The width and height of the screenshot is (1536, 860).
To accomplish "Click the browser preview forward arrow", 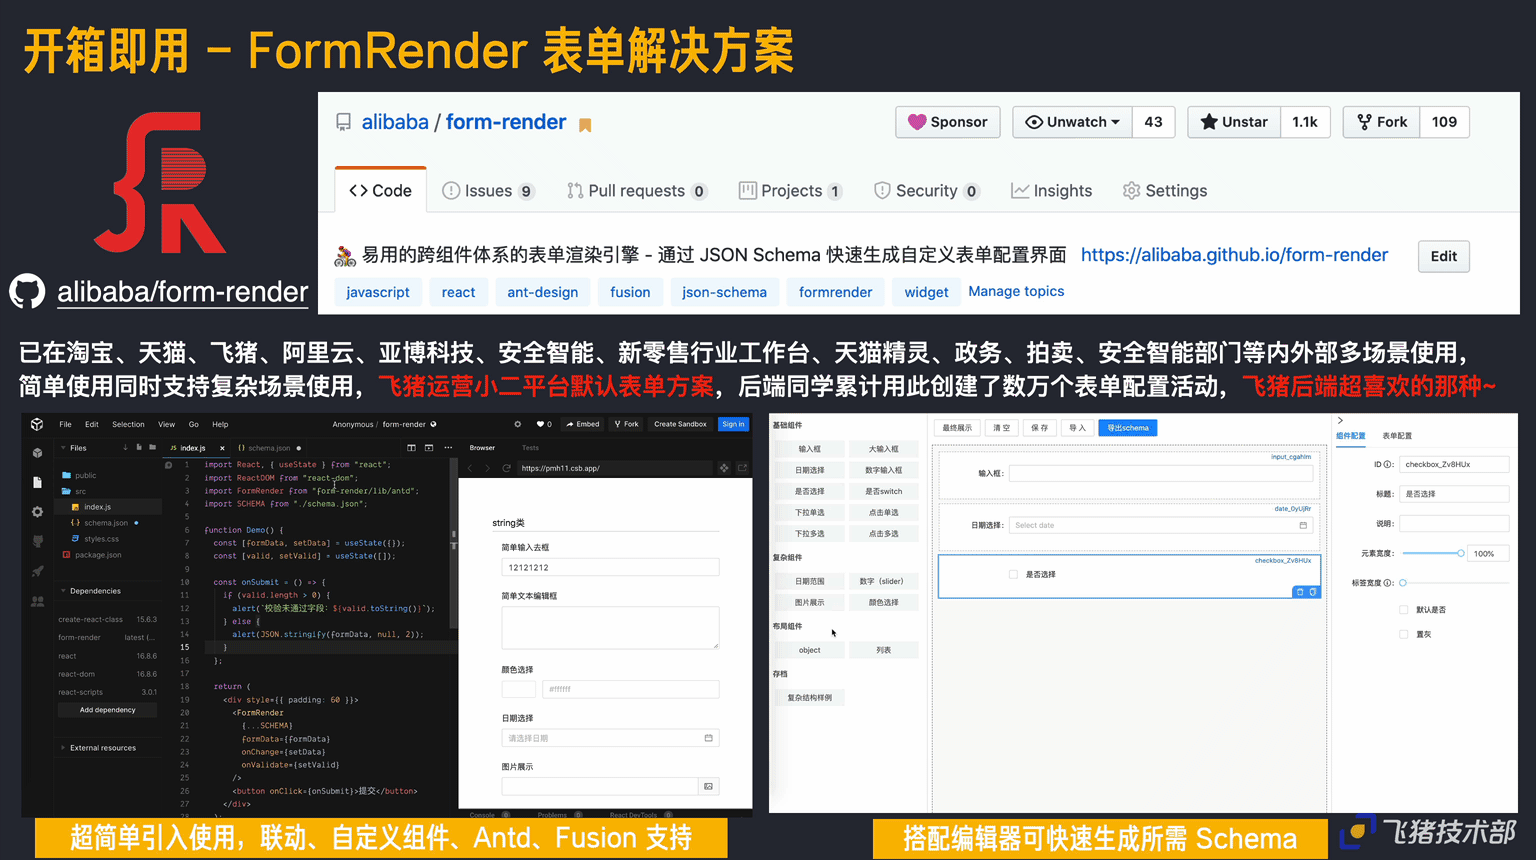I will click(x=488, y=468).
